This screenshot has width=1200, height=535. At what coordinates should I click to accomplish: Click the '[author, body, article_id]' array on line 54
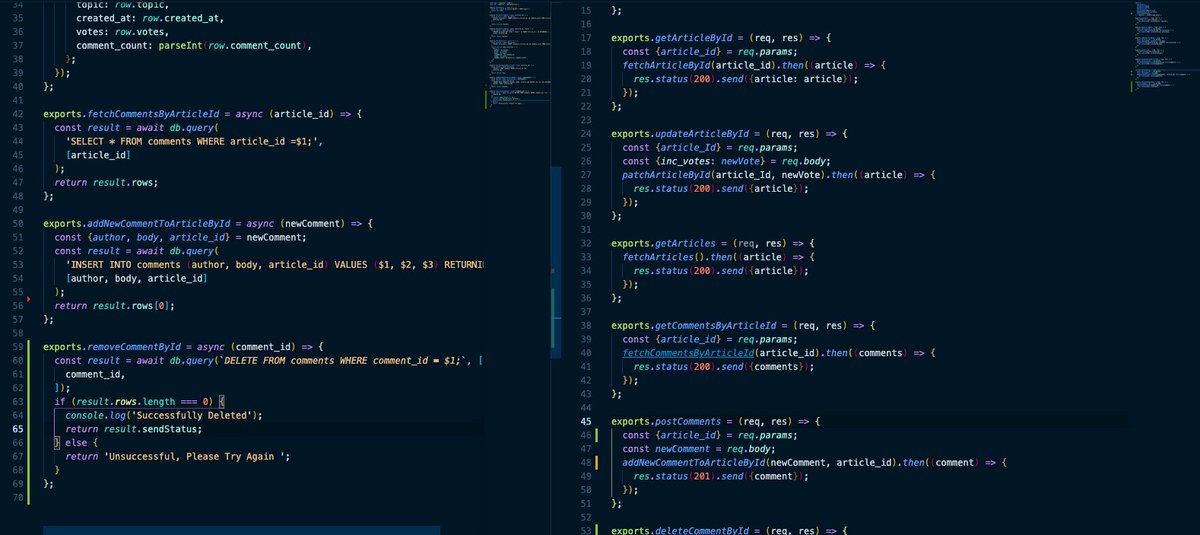pyautogui.click(x=136, y=278)
